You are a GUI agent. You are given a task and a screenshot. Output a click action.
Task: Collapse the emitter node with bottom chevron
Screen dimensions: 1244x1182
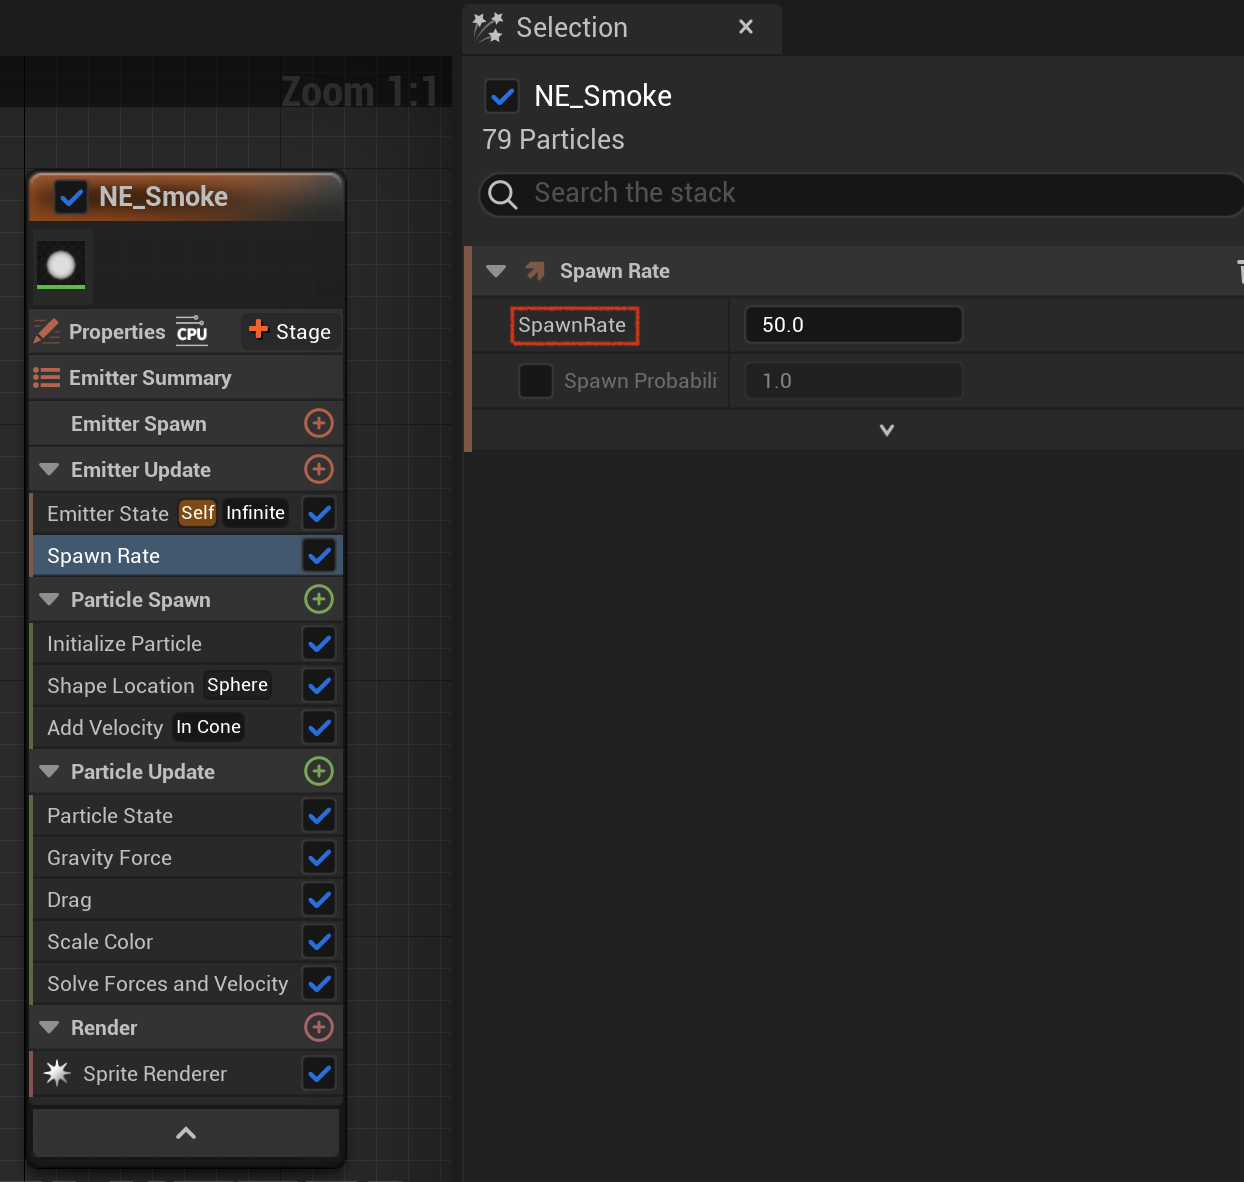(x=186, y=1133)
